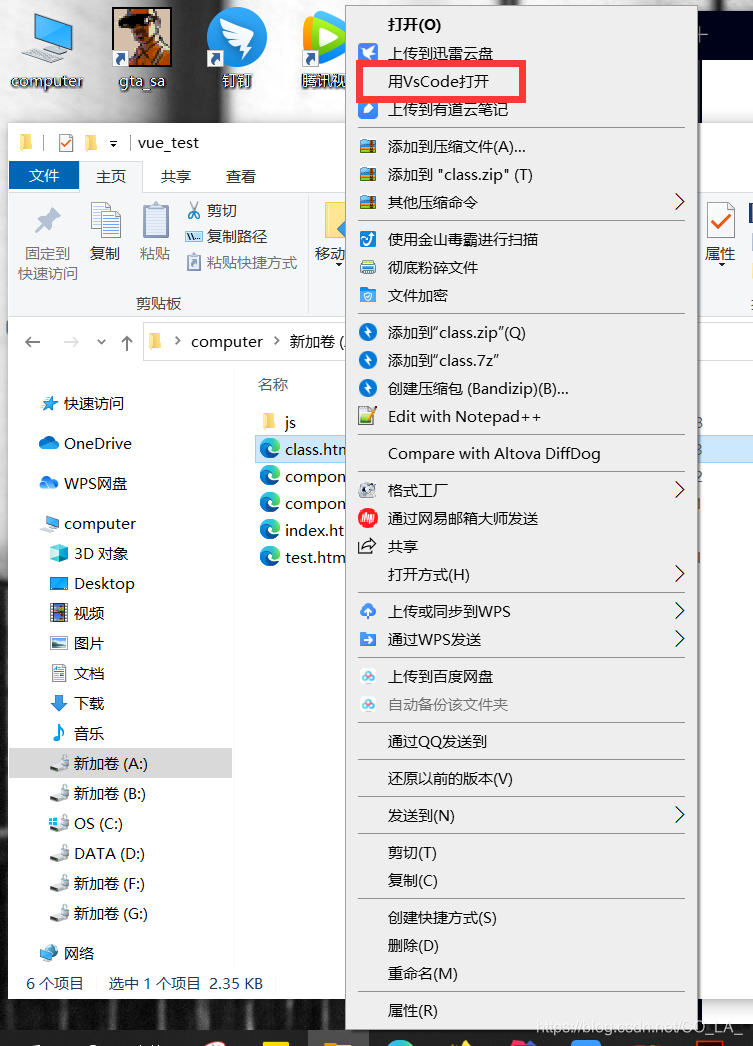Expand the 打开方式(H) submenu

(x=679, y=574)
